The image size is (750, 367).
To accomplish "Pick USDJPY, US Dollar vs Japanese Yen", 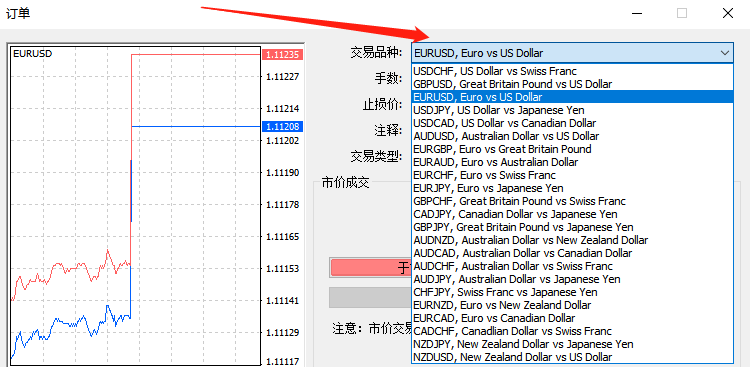I will (572, 110).
